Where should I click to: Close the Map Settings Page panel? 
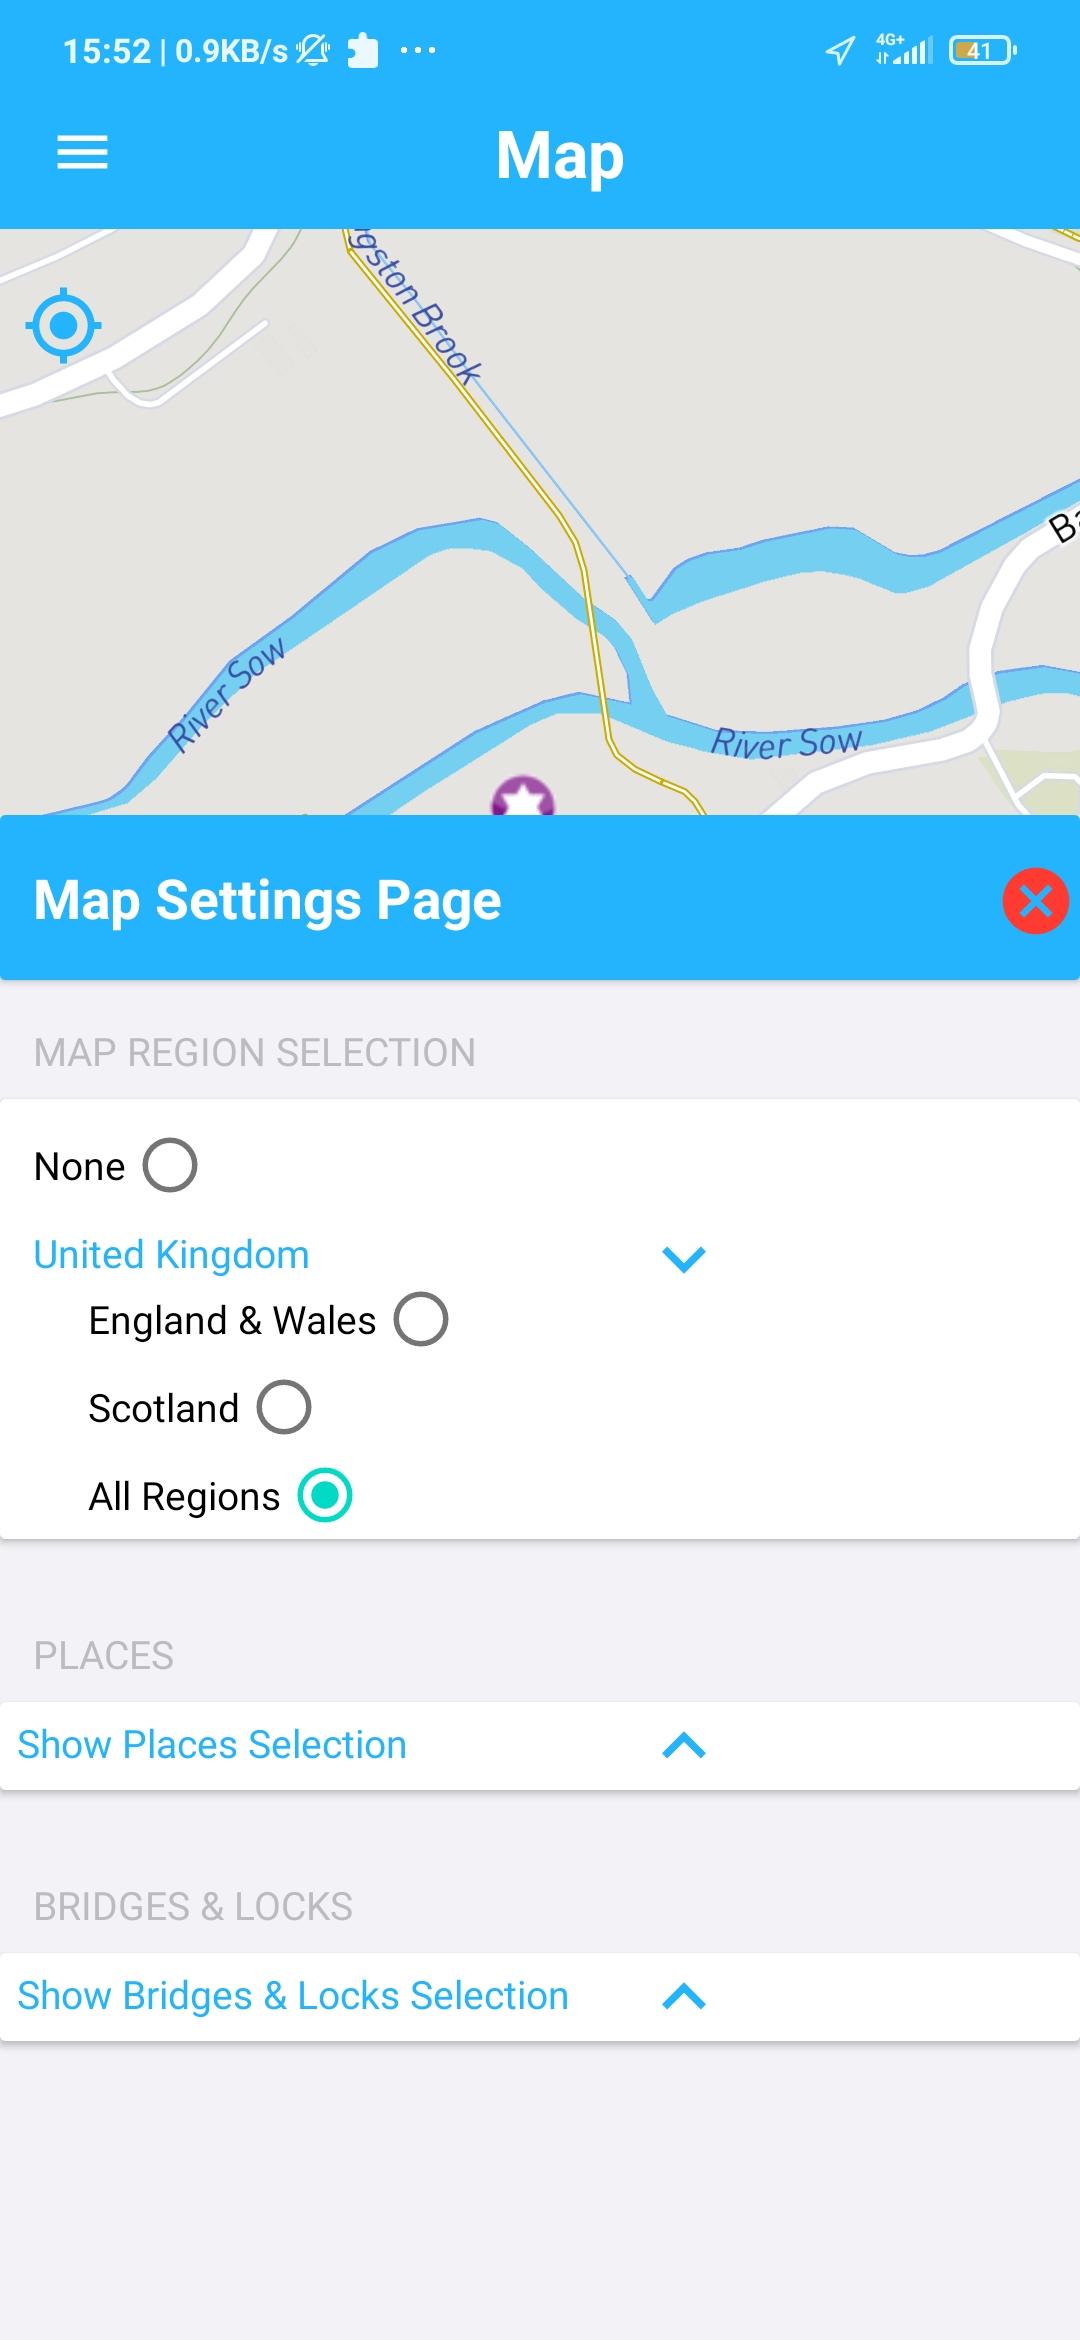point(1035,901)
